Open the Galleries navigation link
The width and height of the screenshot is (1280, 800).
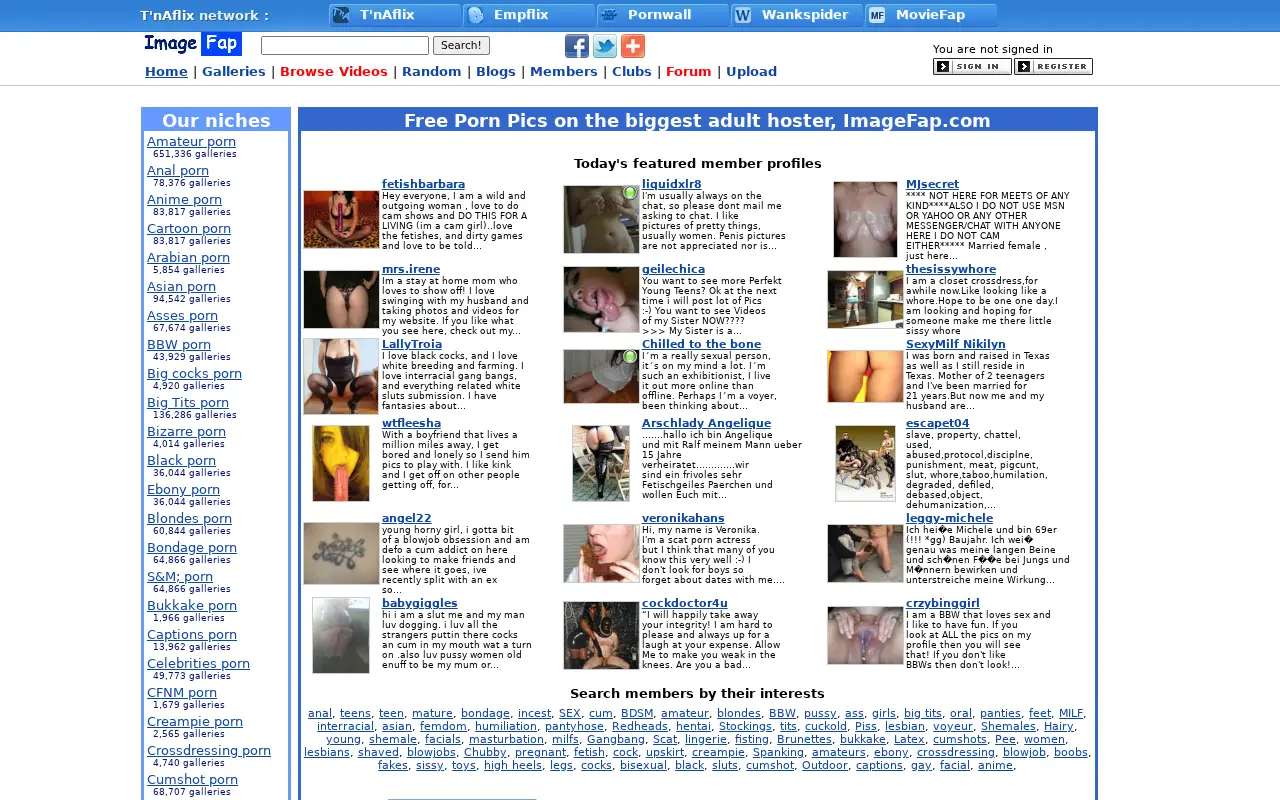click(234, 72)
